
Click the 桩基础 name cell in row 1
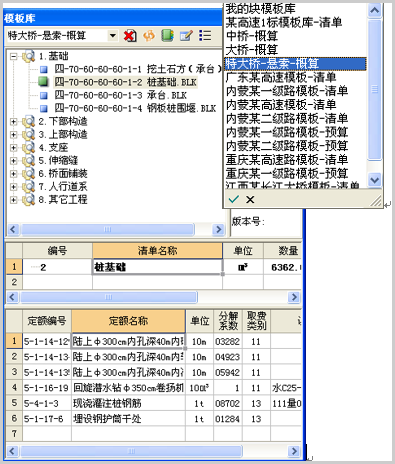coord(157,267)
